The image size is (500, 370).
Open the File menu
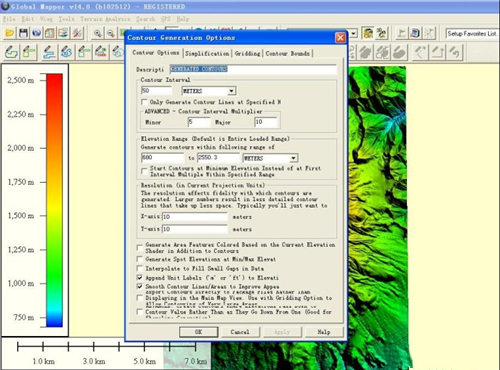tap(9, 19)
